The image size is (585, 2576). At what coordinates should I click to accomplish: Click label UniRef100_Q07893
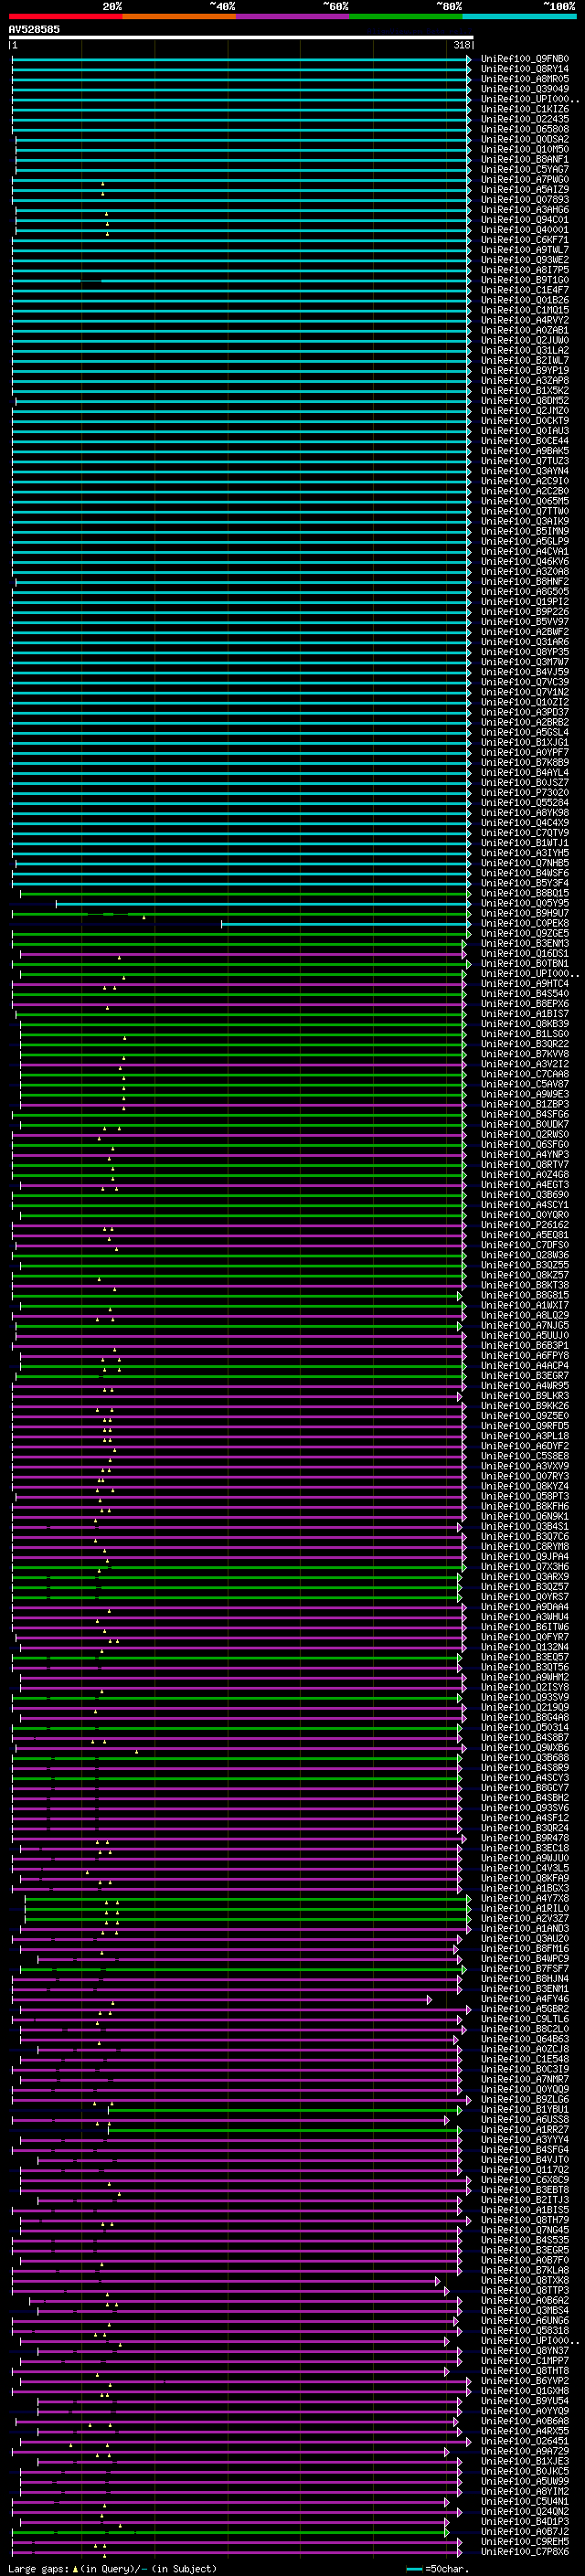coord(525,199)
